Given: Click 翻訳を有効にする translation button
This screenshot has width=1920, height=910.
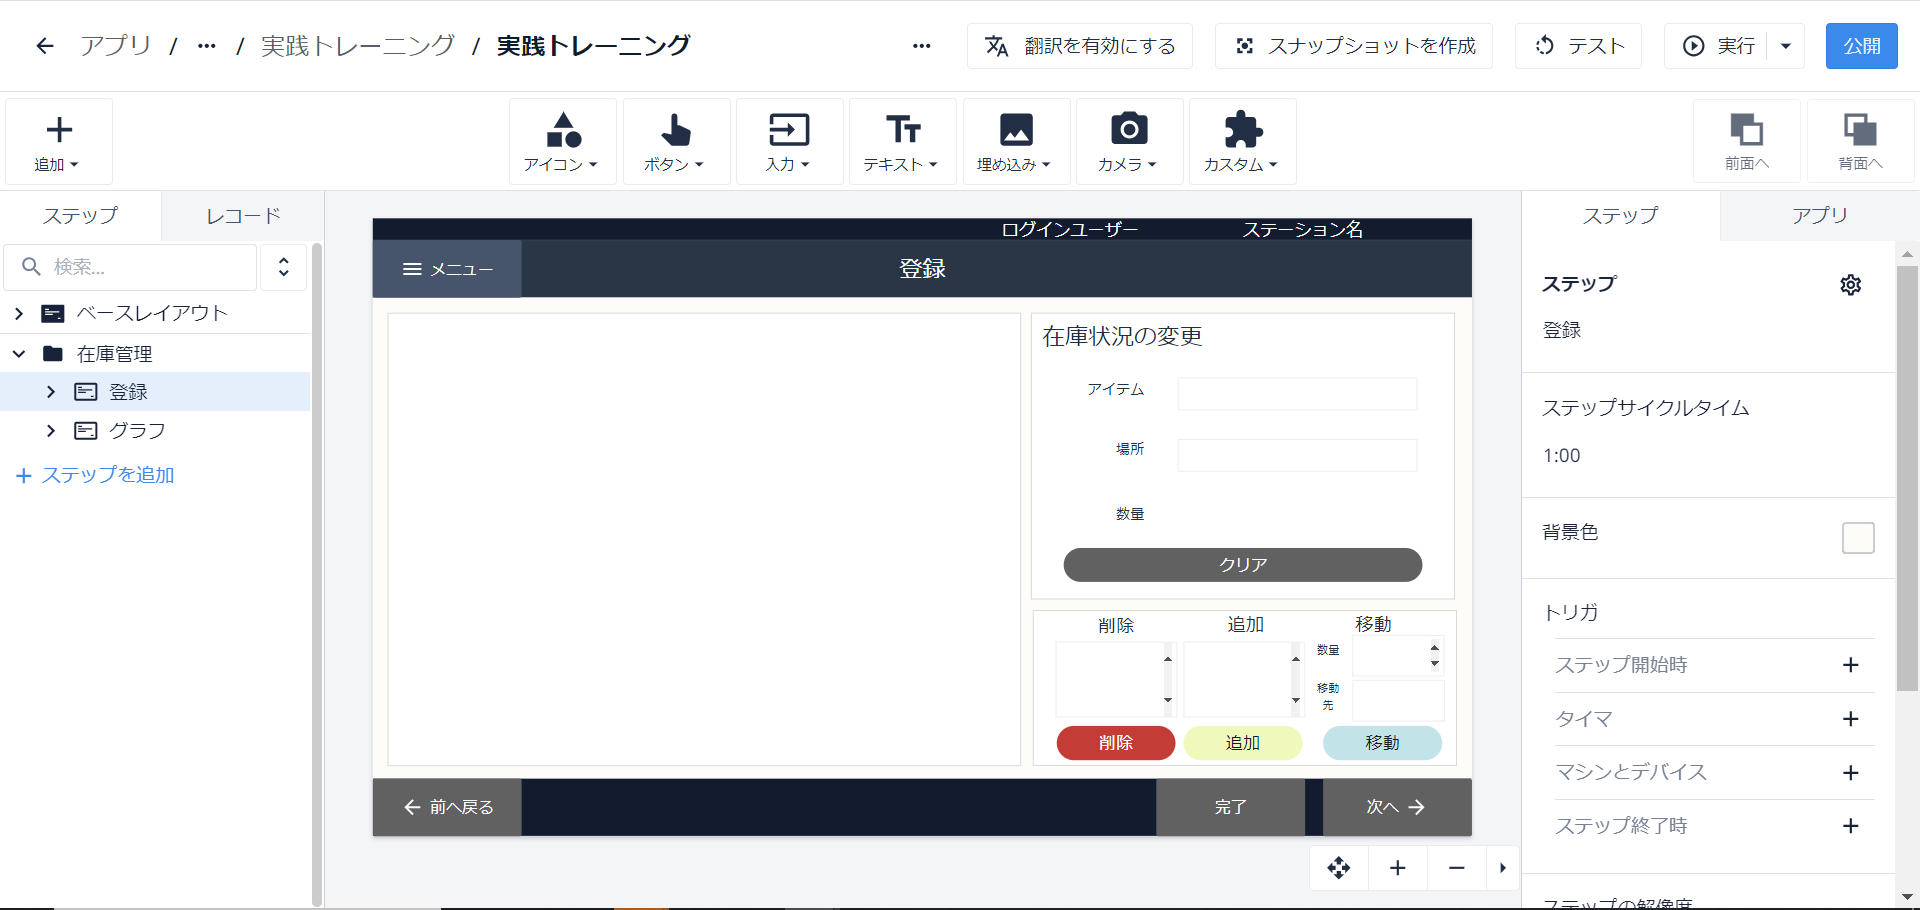Looking at the screenshot, I should pos(1080,46).
